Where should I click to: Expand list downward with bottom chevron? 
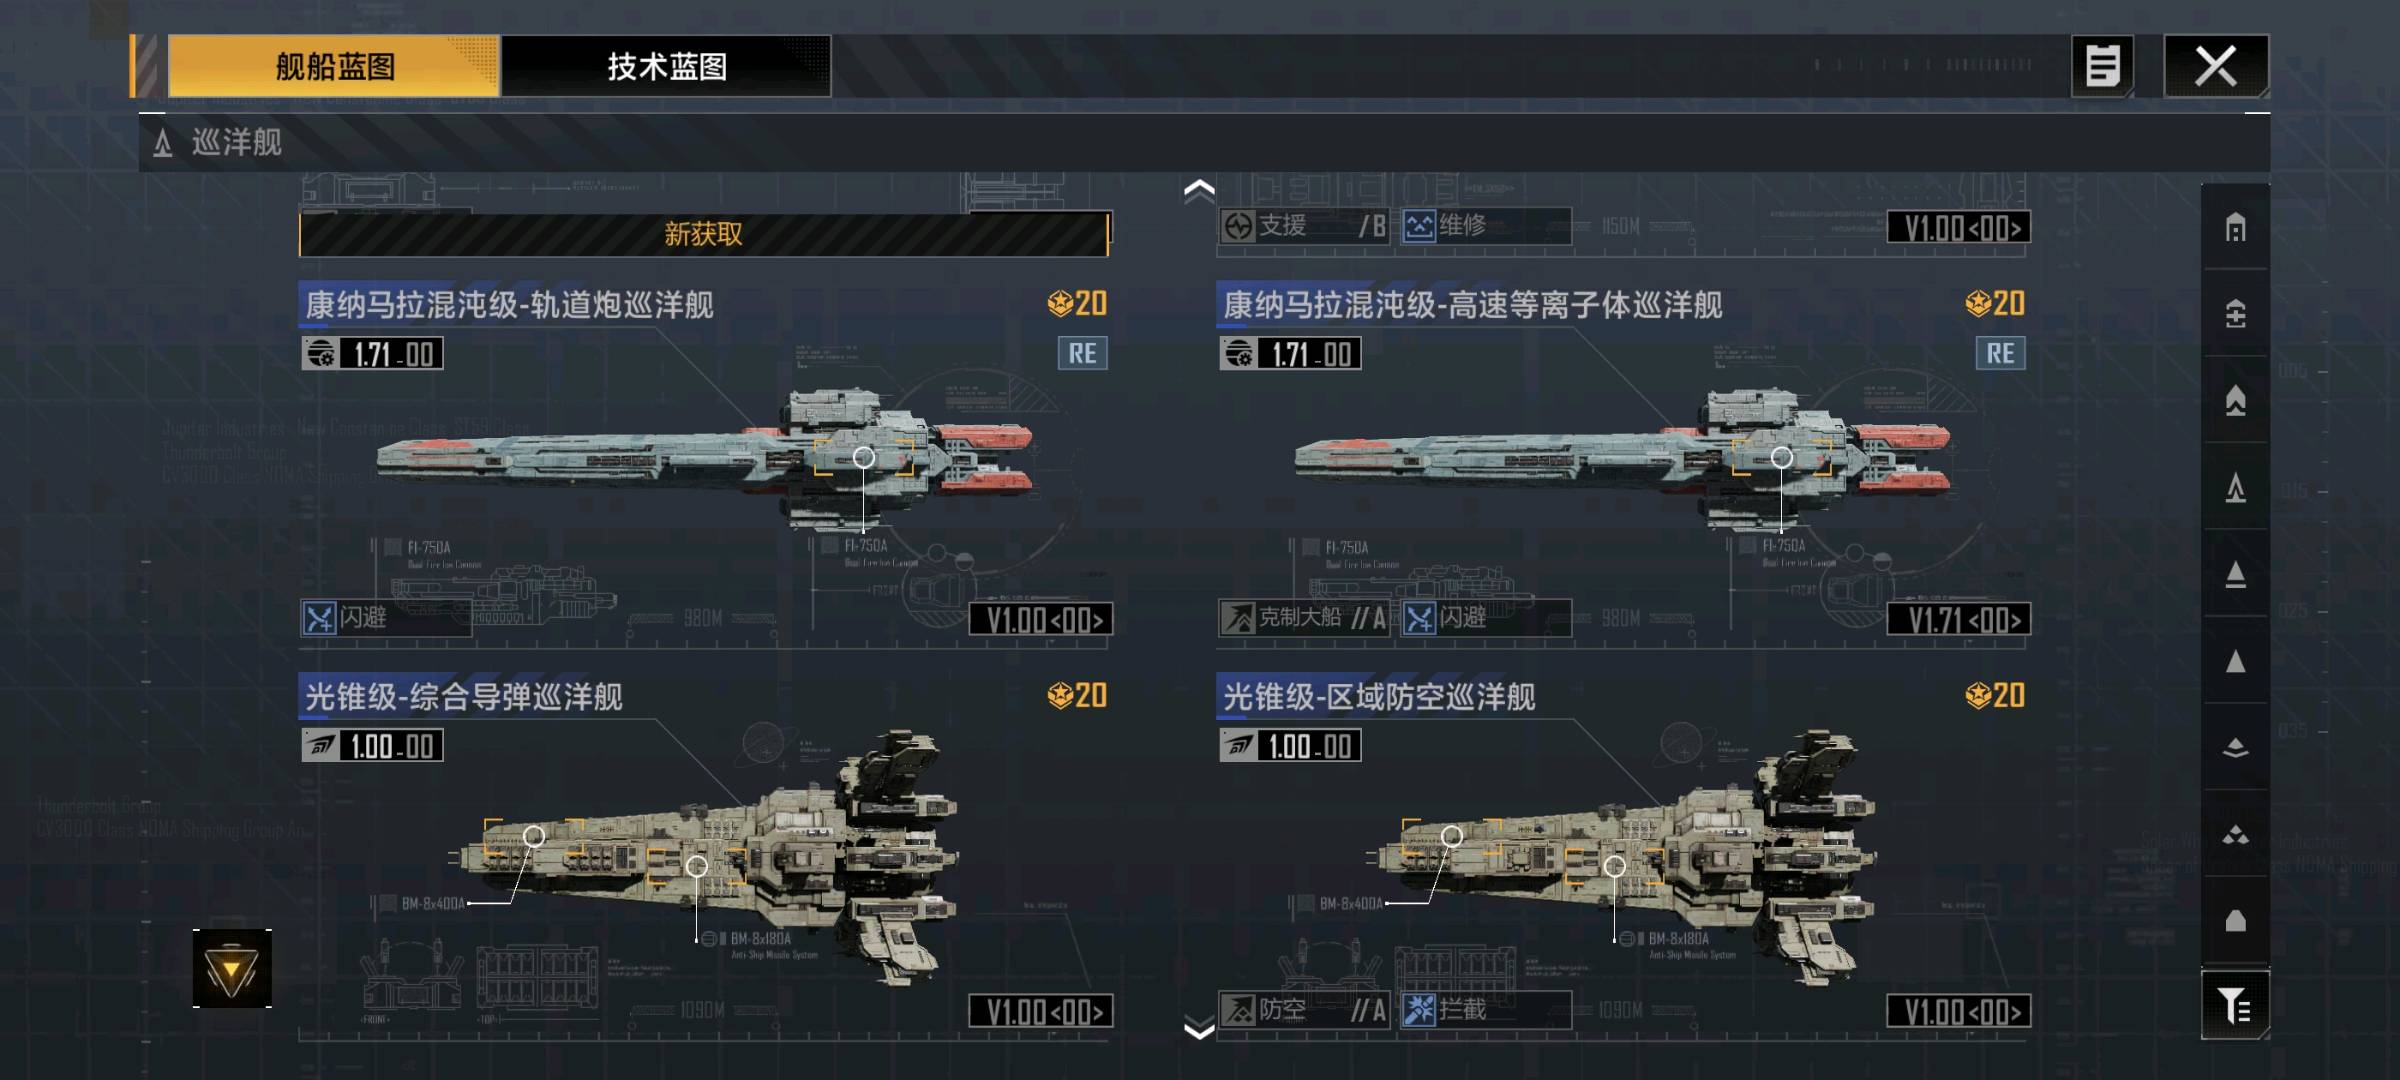pos(1199,1029)
